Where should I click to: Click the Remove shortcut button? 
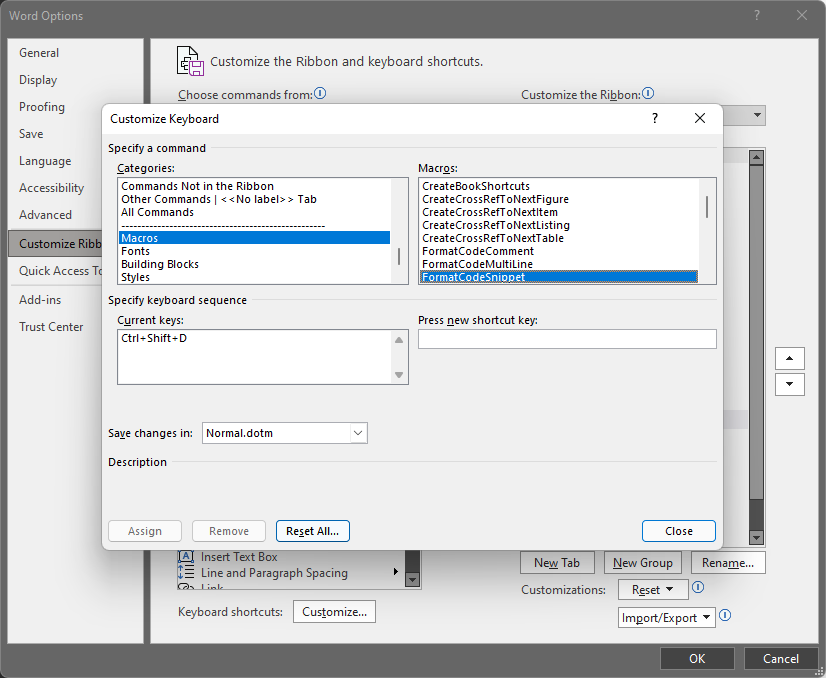229,531
